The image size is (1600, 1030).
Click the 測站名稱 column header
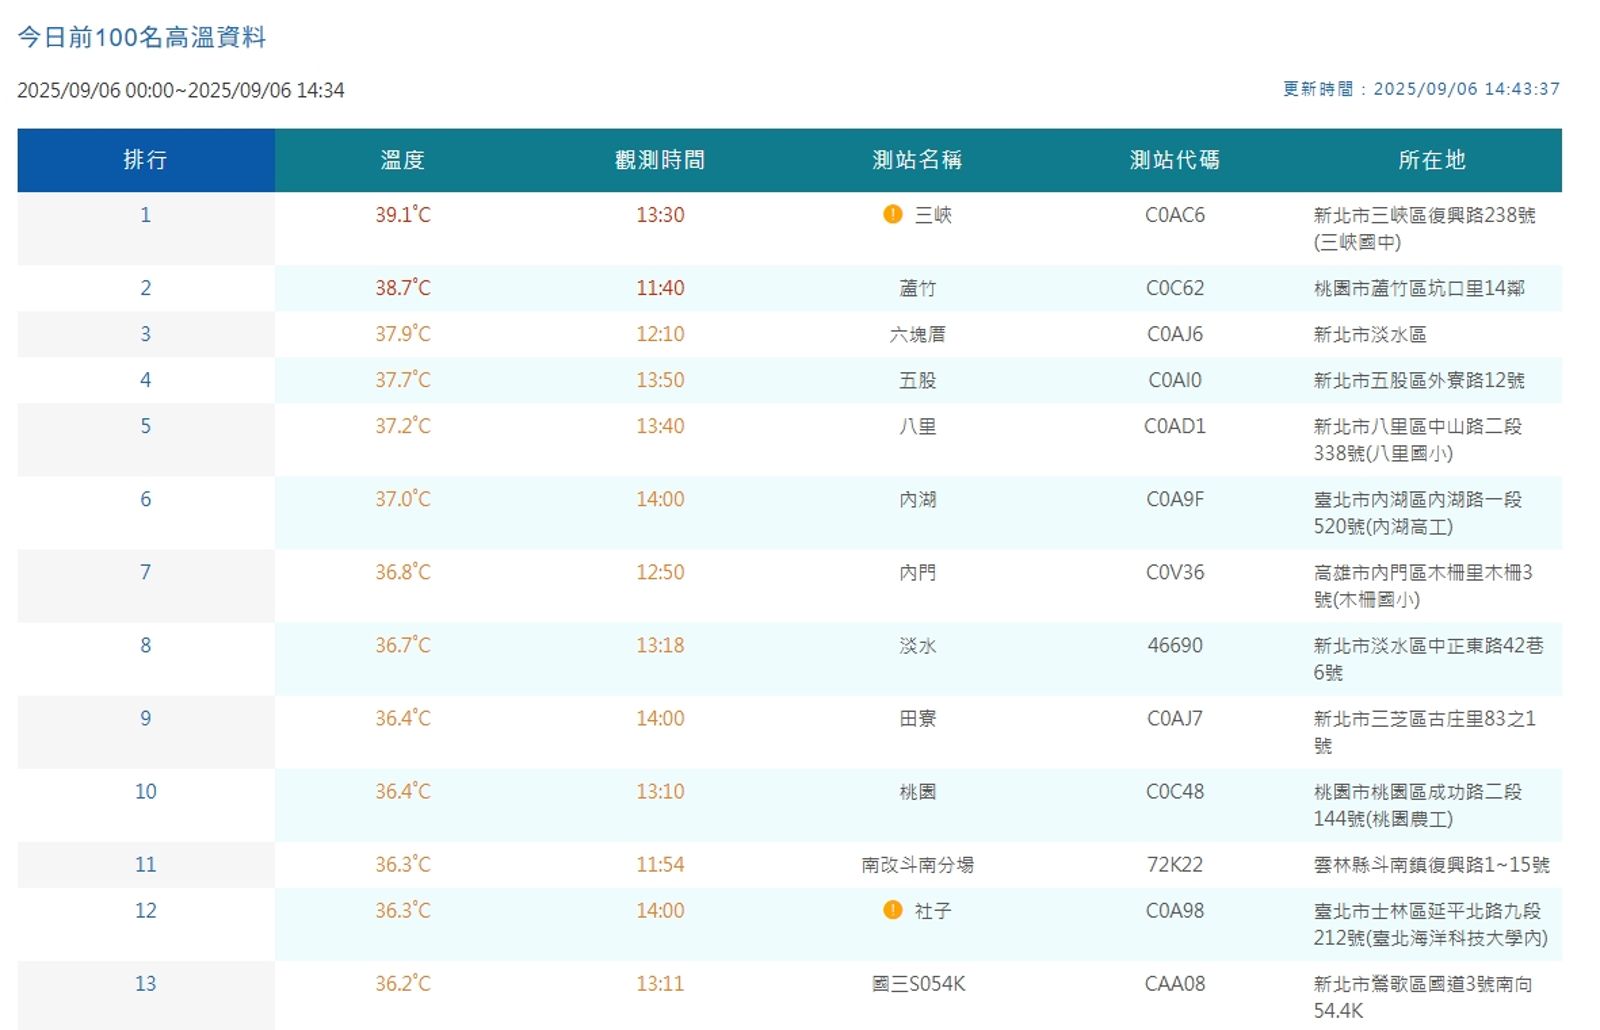point(917,160)
